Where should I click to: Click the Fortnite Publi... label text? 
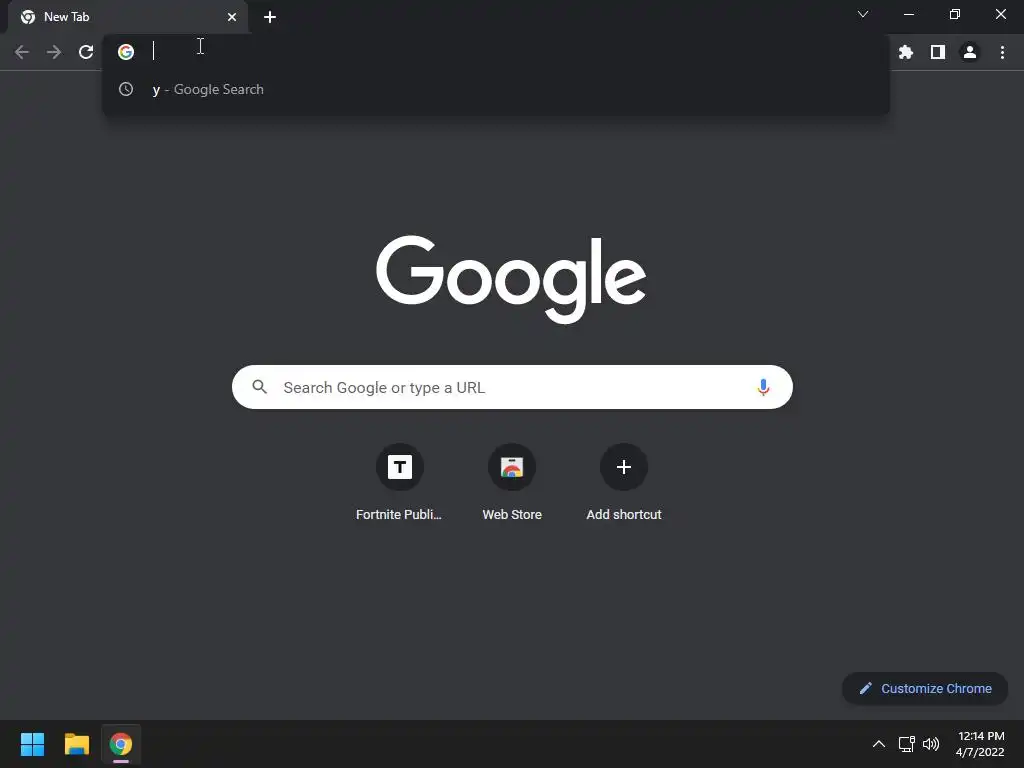pyautogui.click(x=398, y=515)
